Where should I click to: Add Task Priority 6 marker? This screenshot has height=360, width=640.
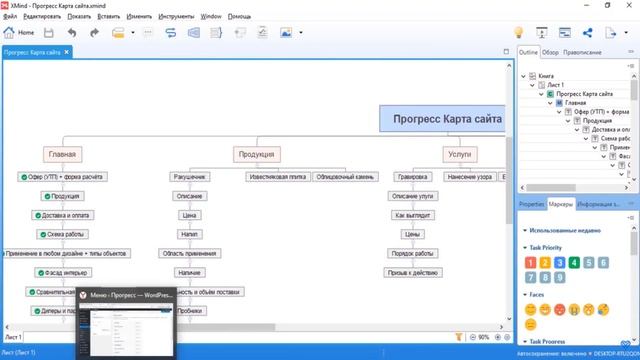[x=603, y=262]
